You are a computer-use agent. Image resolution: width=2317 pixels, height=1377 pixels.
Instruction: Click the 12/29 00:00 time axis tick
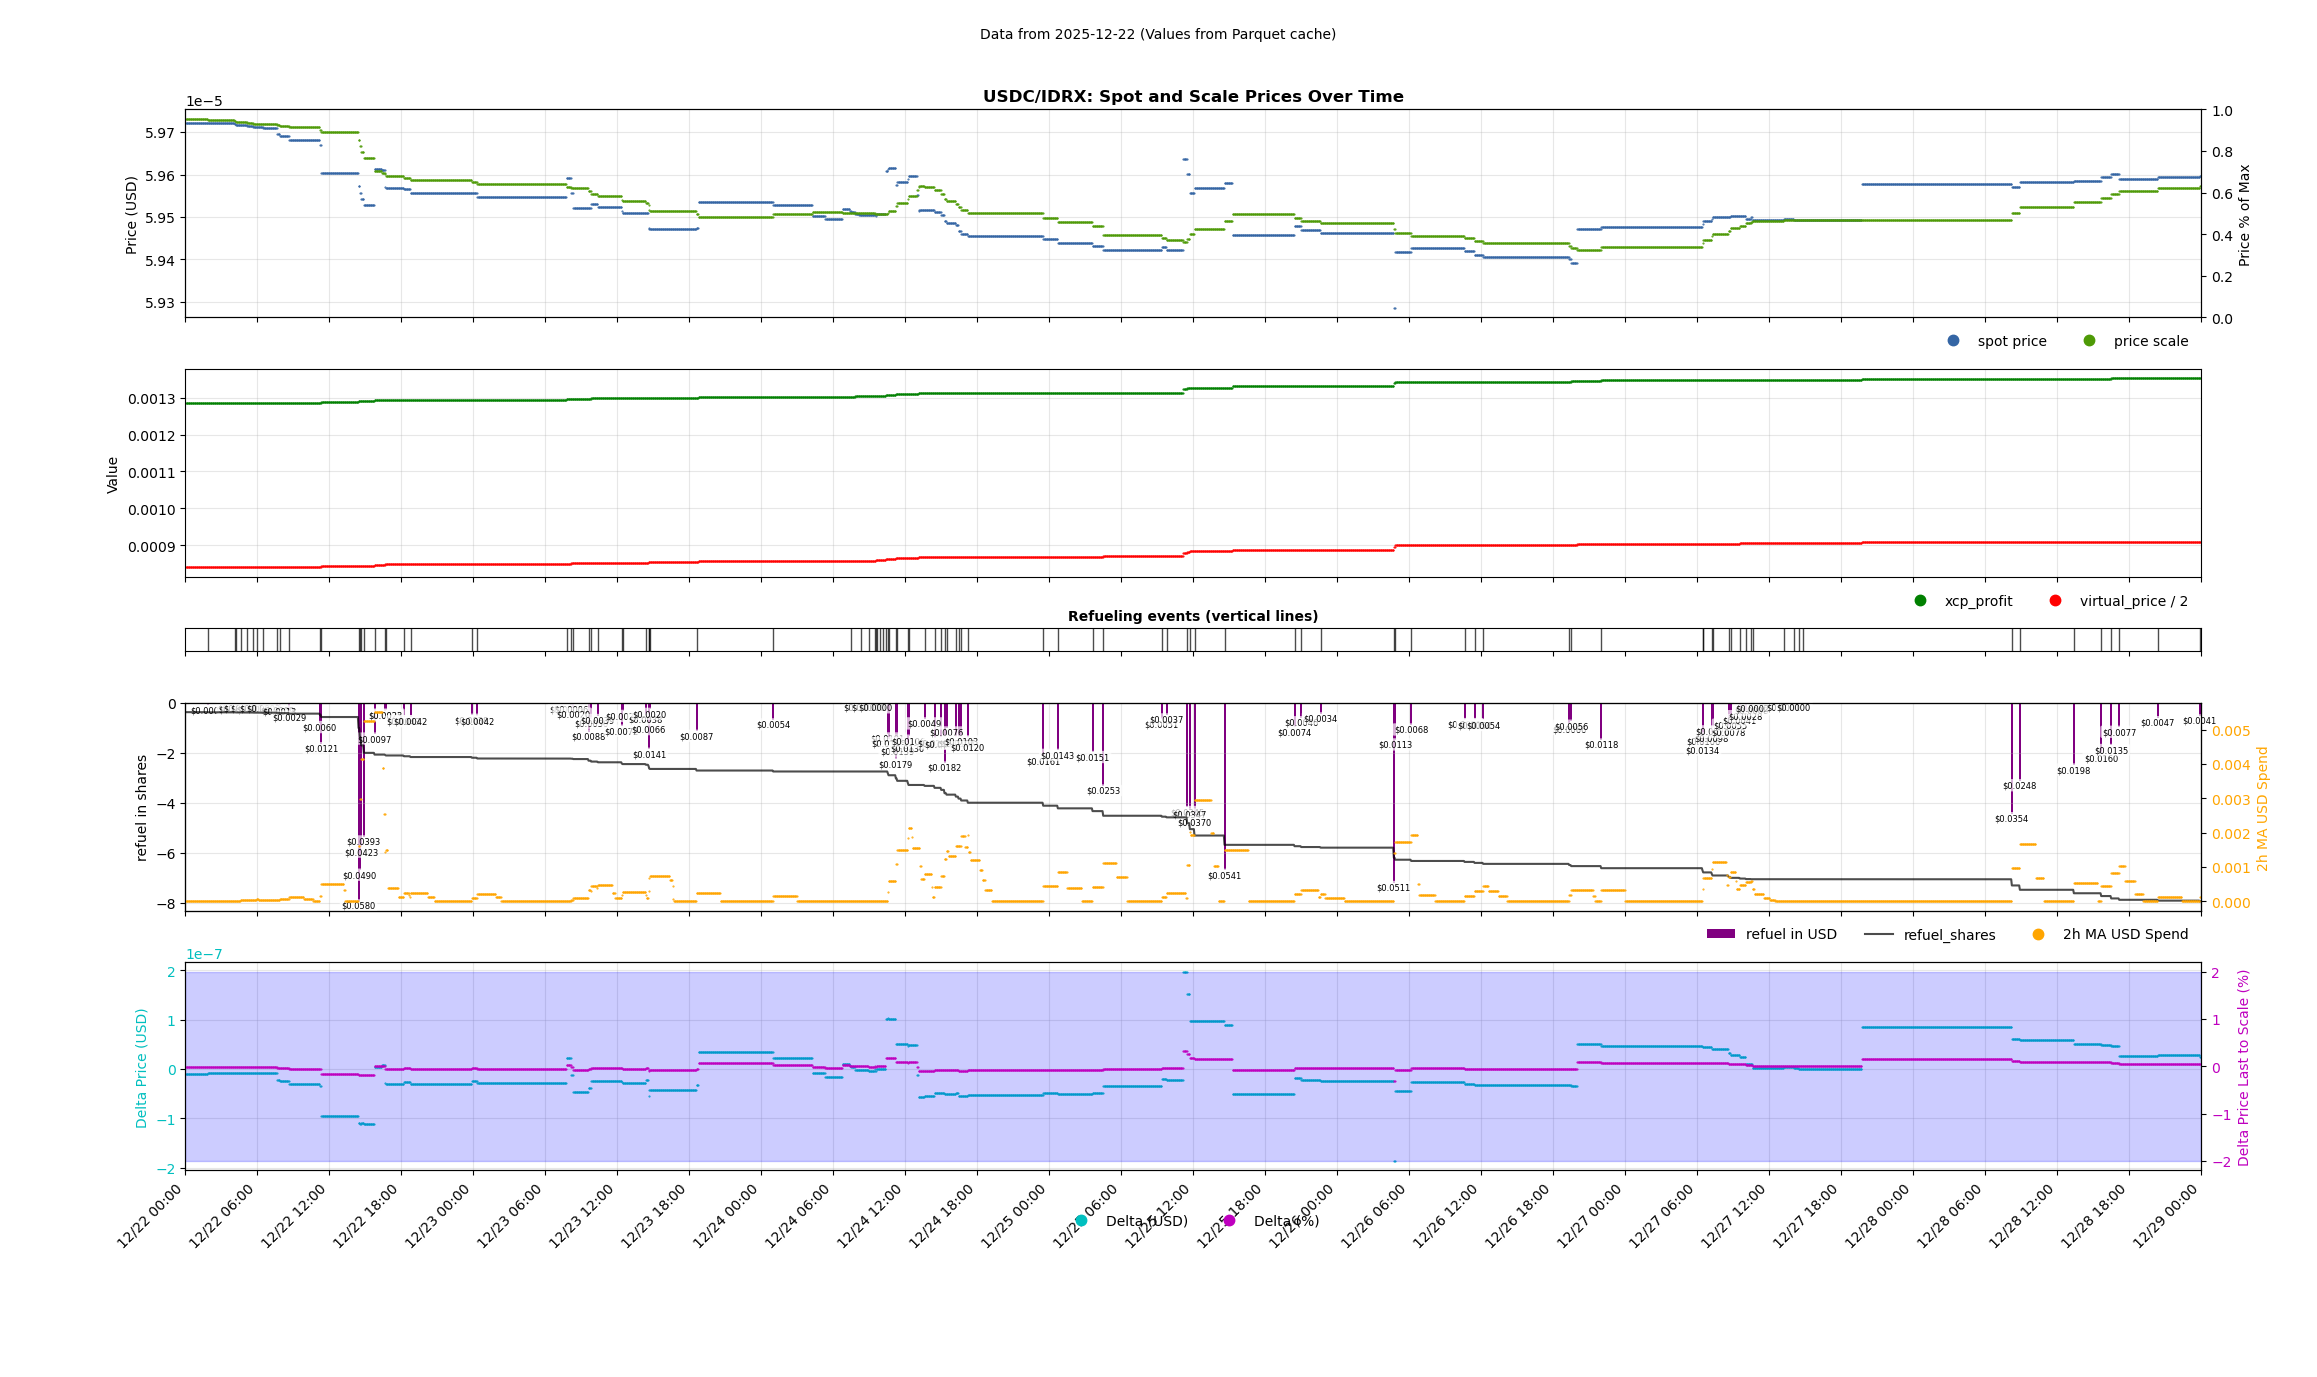(2166, 1216)
